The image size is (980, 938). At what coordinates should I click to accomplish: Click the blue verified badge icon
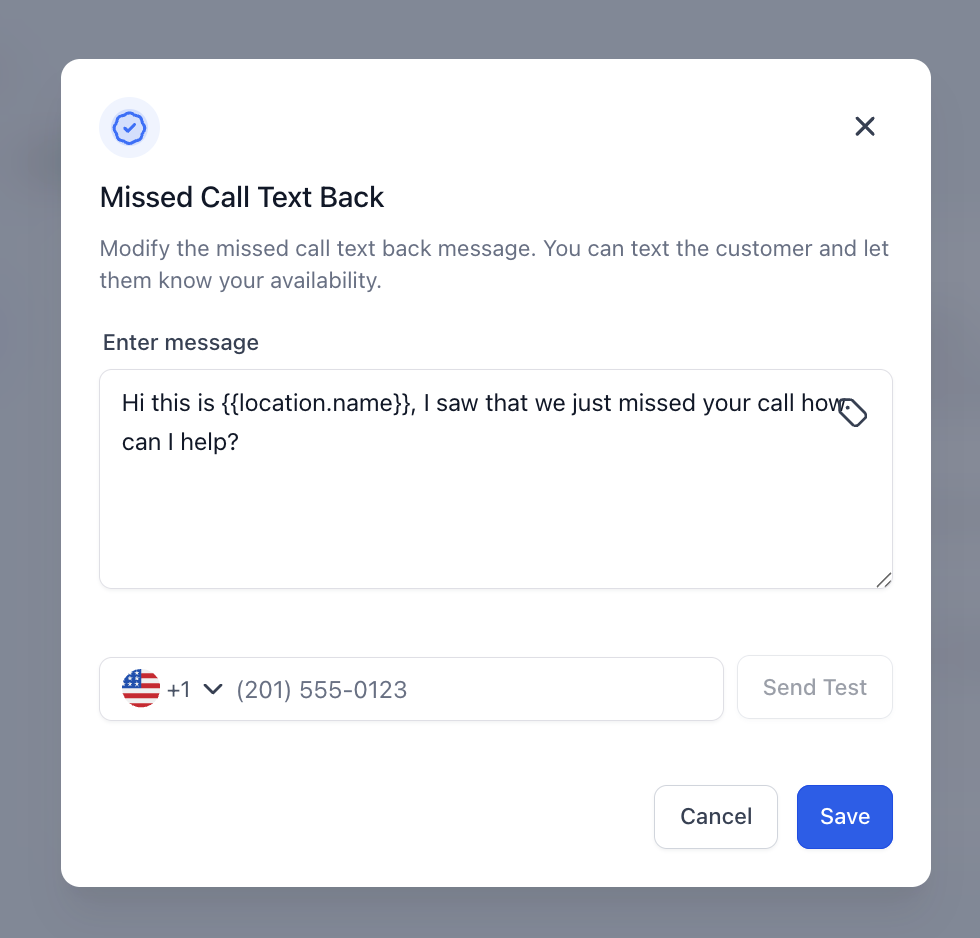click(129, 127)
